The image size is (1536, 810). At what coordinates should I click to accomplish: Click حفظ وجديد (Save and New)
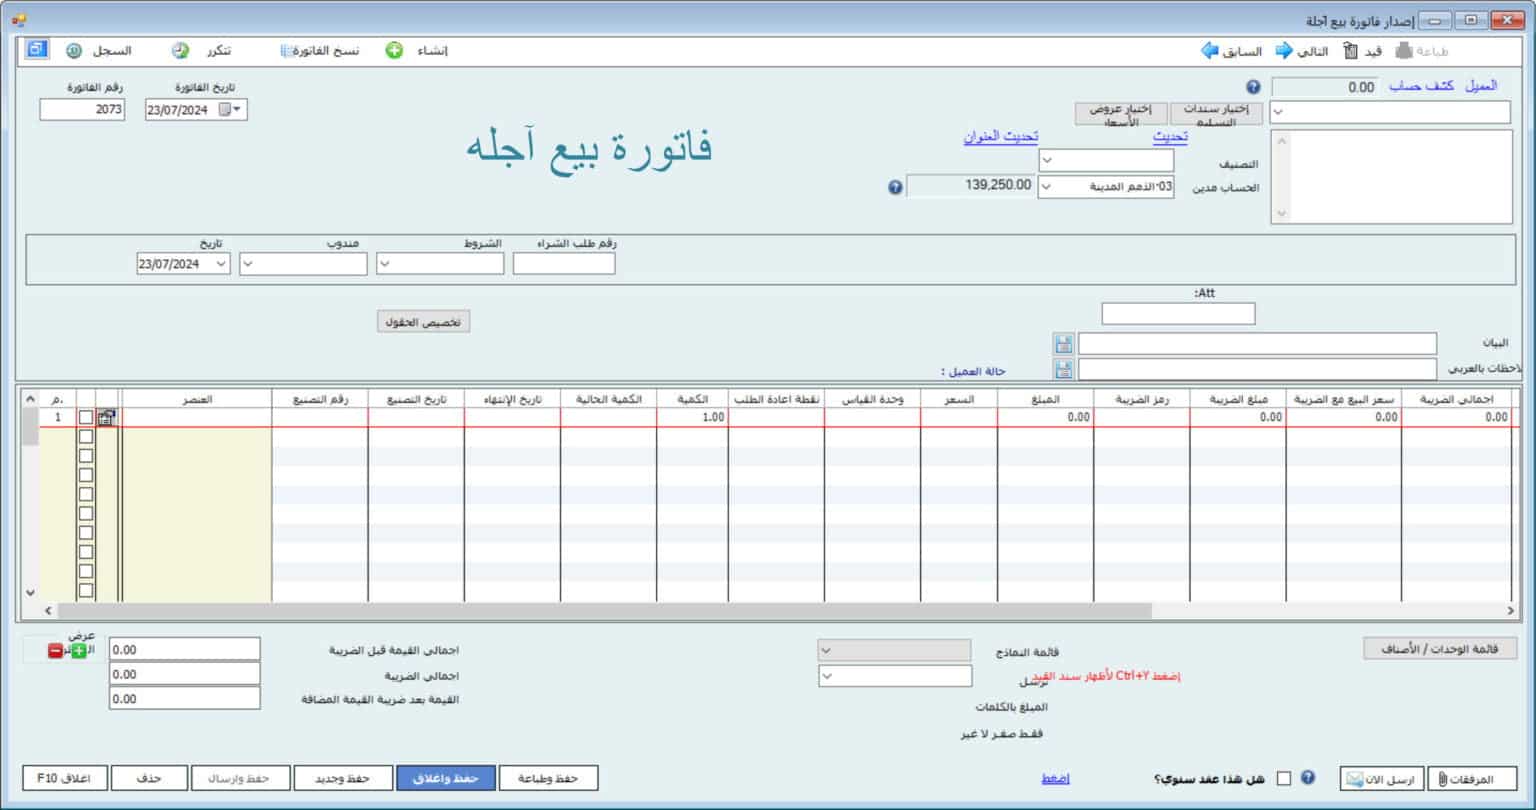tap(344, 778)
